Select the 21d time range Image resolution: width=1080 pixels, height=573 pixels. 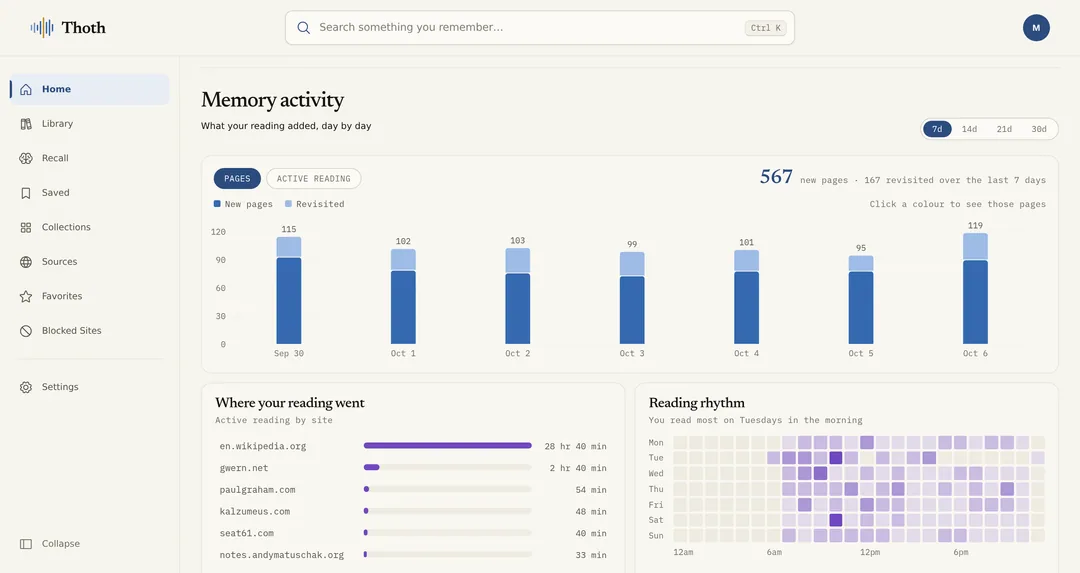point(1004,129)
